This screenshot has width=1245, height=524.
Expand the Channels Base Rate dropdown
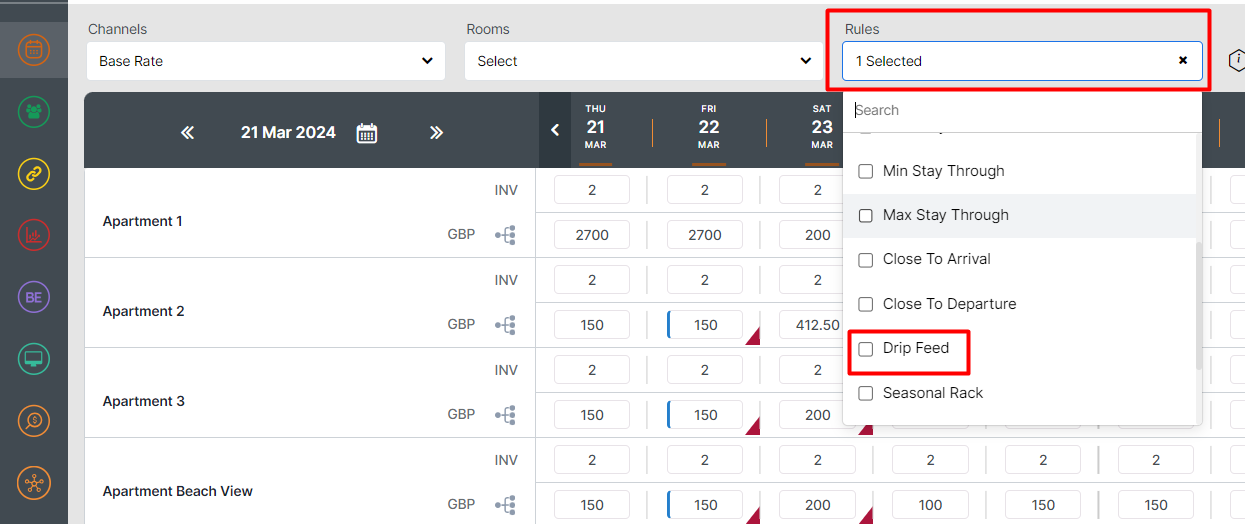266,61
